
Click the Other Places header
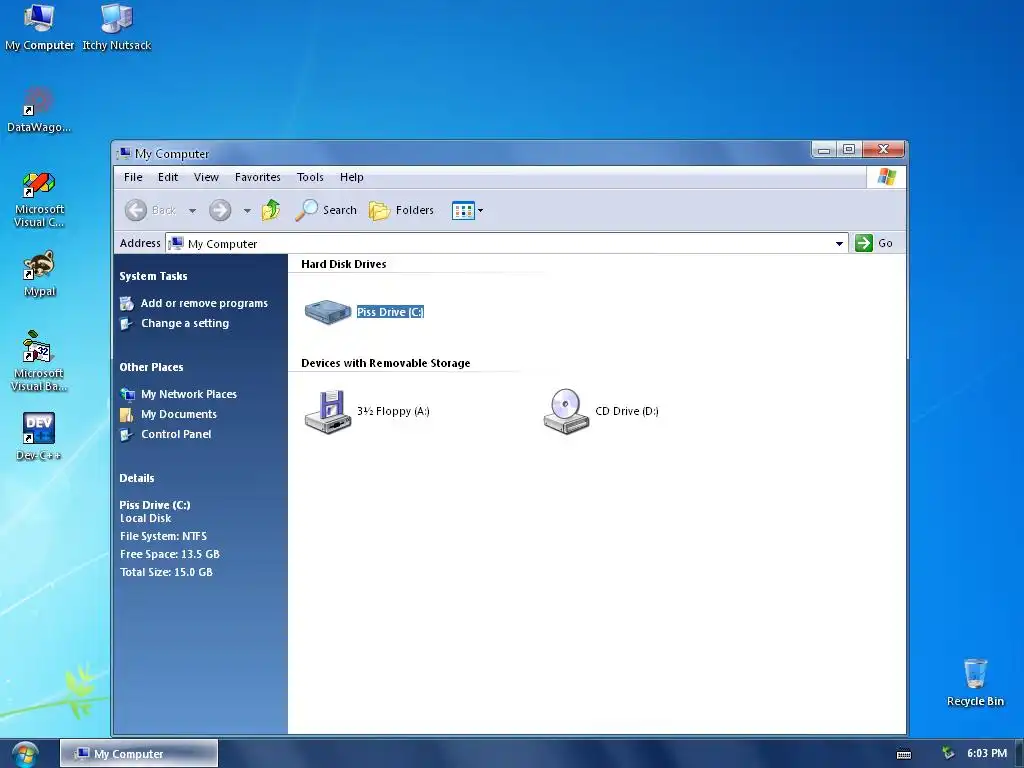click(152, 367)
